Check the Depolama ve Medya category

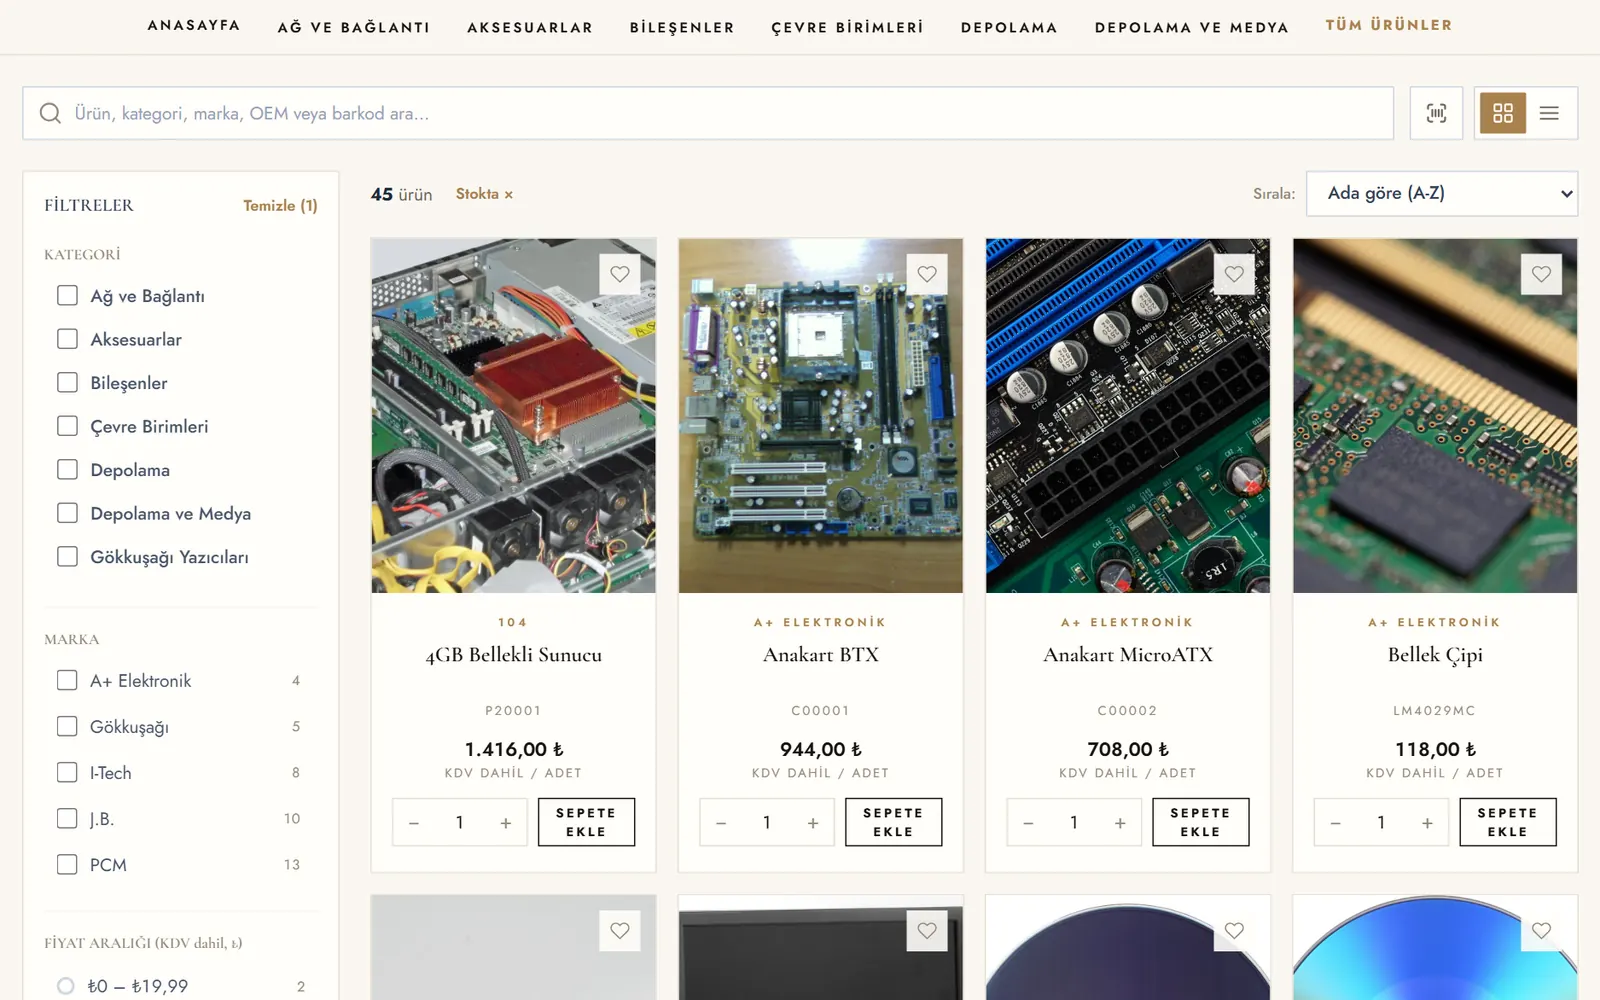(67, 513)
